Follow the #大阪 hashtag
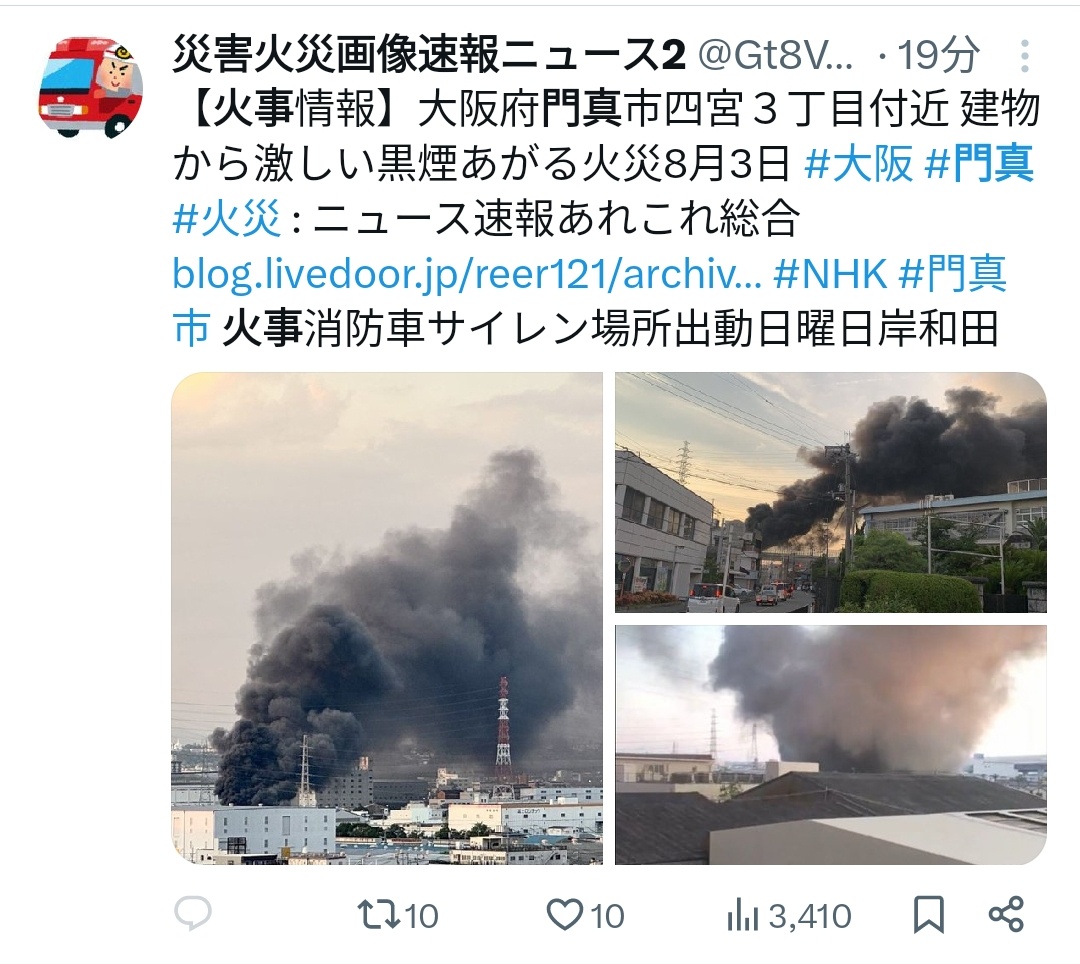The height and width of the screenshot is (964, 1080). (x=858, y=164)
